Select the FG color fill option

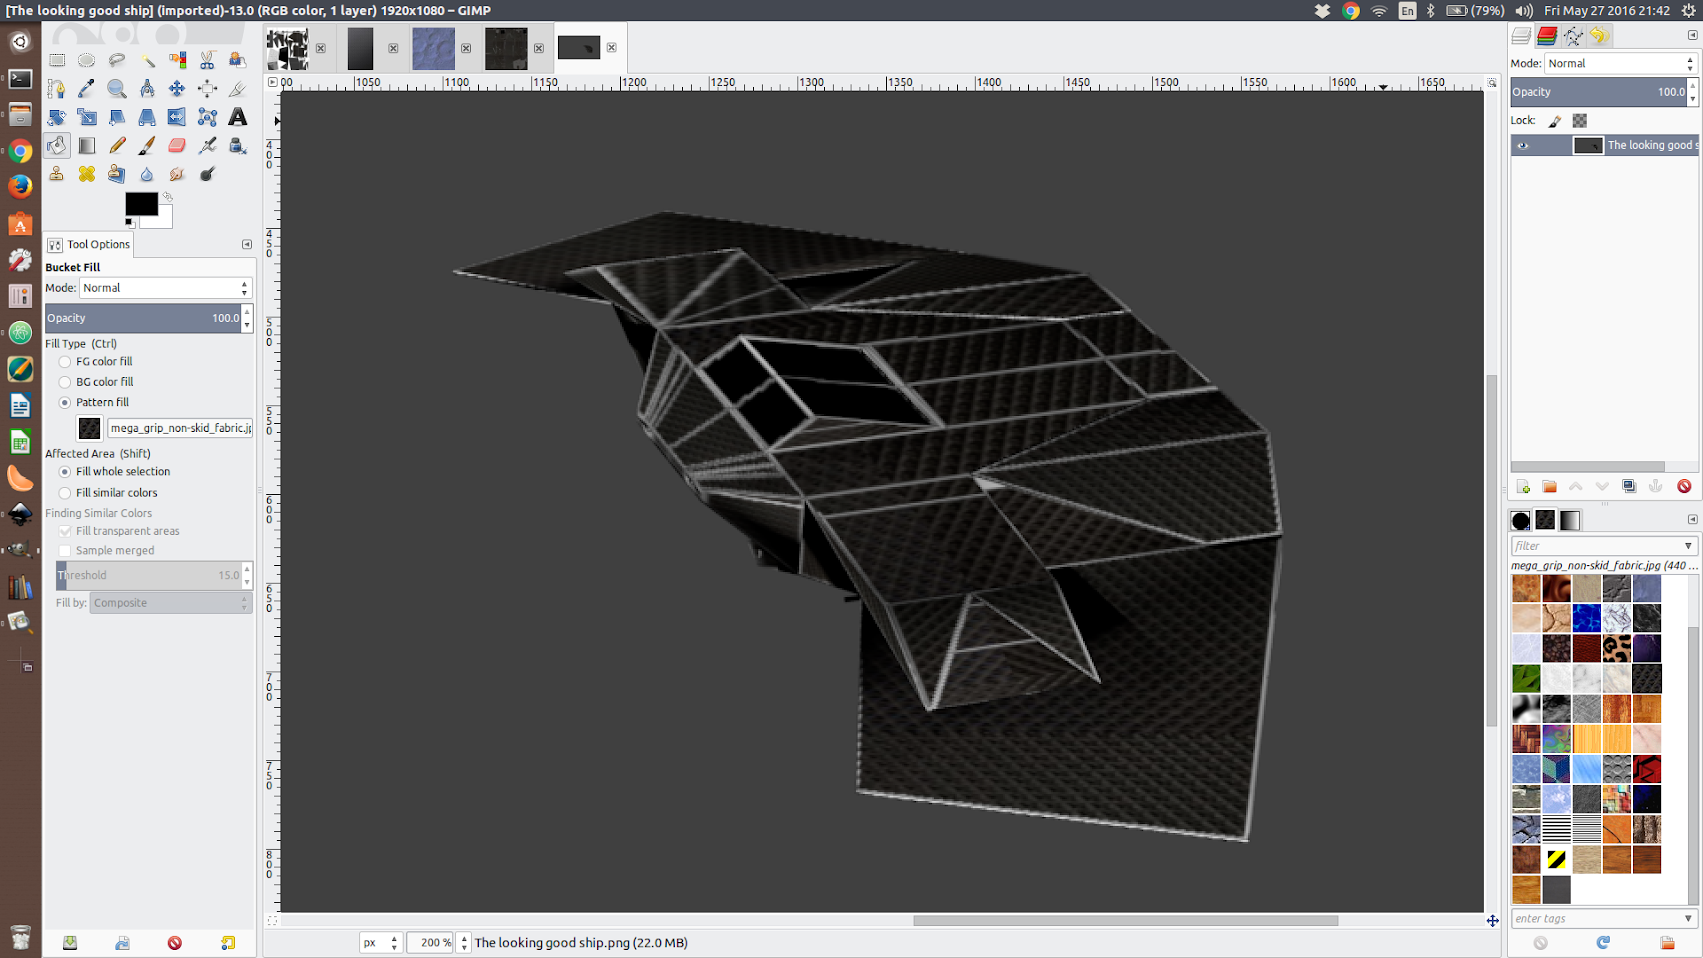pos(65,362)
